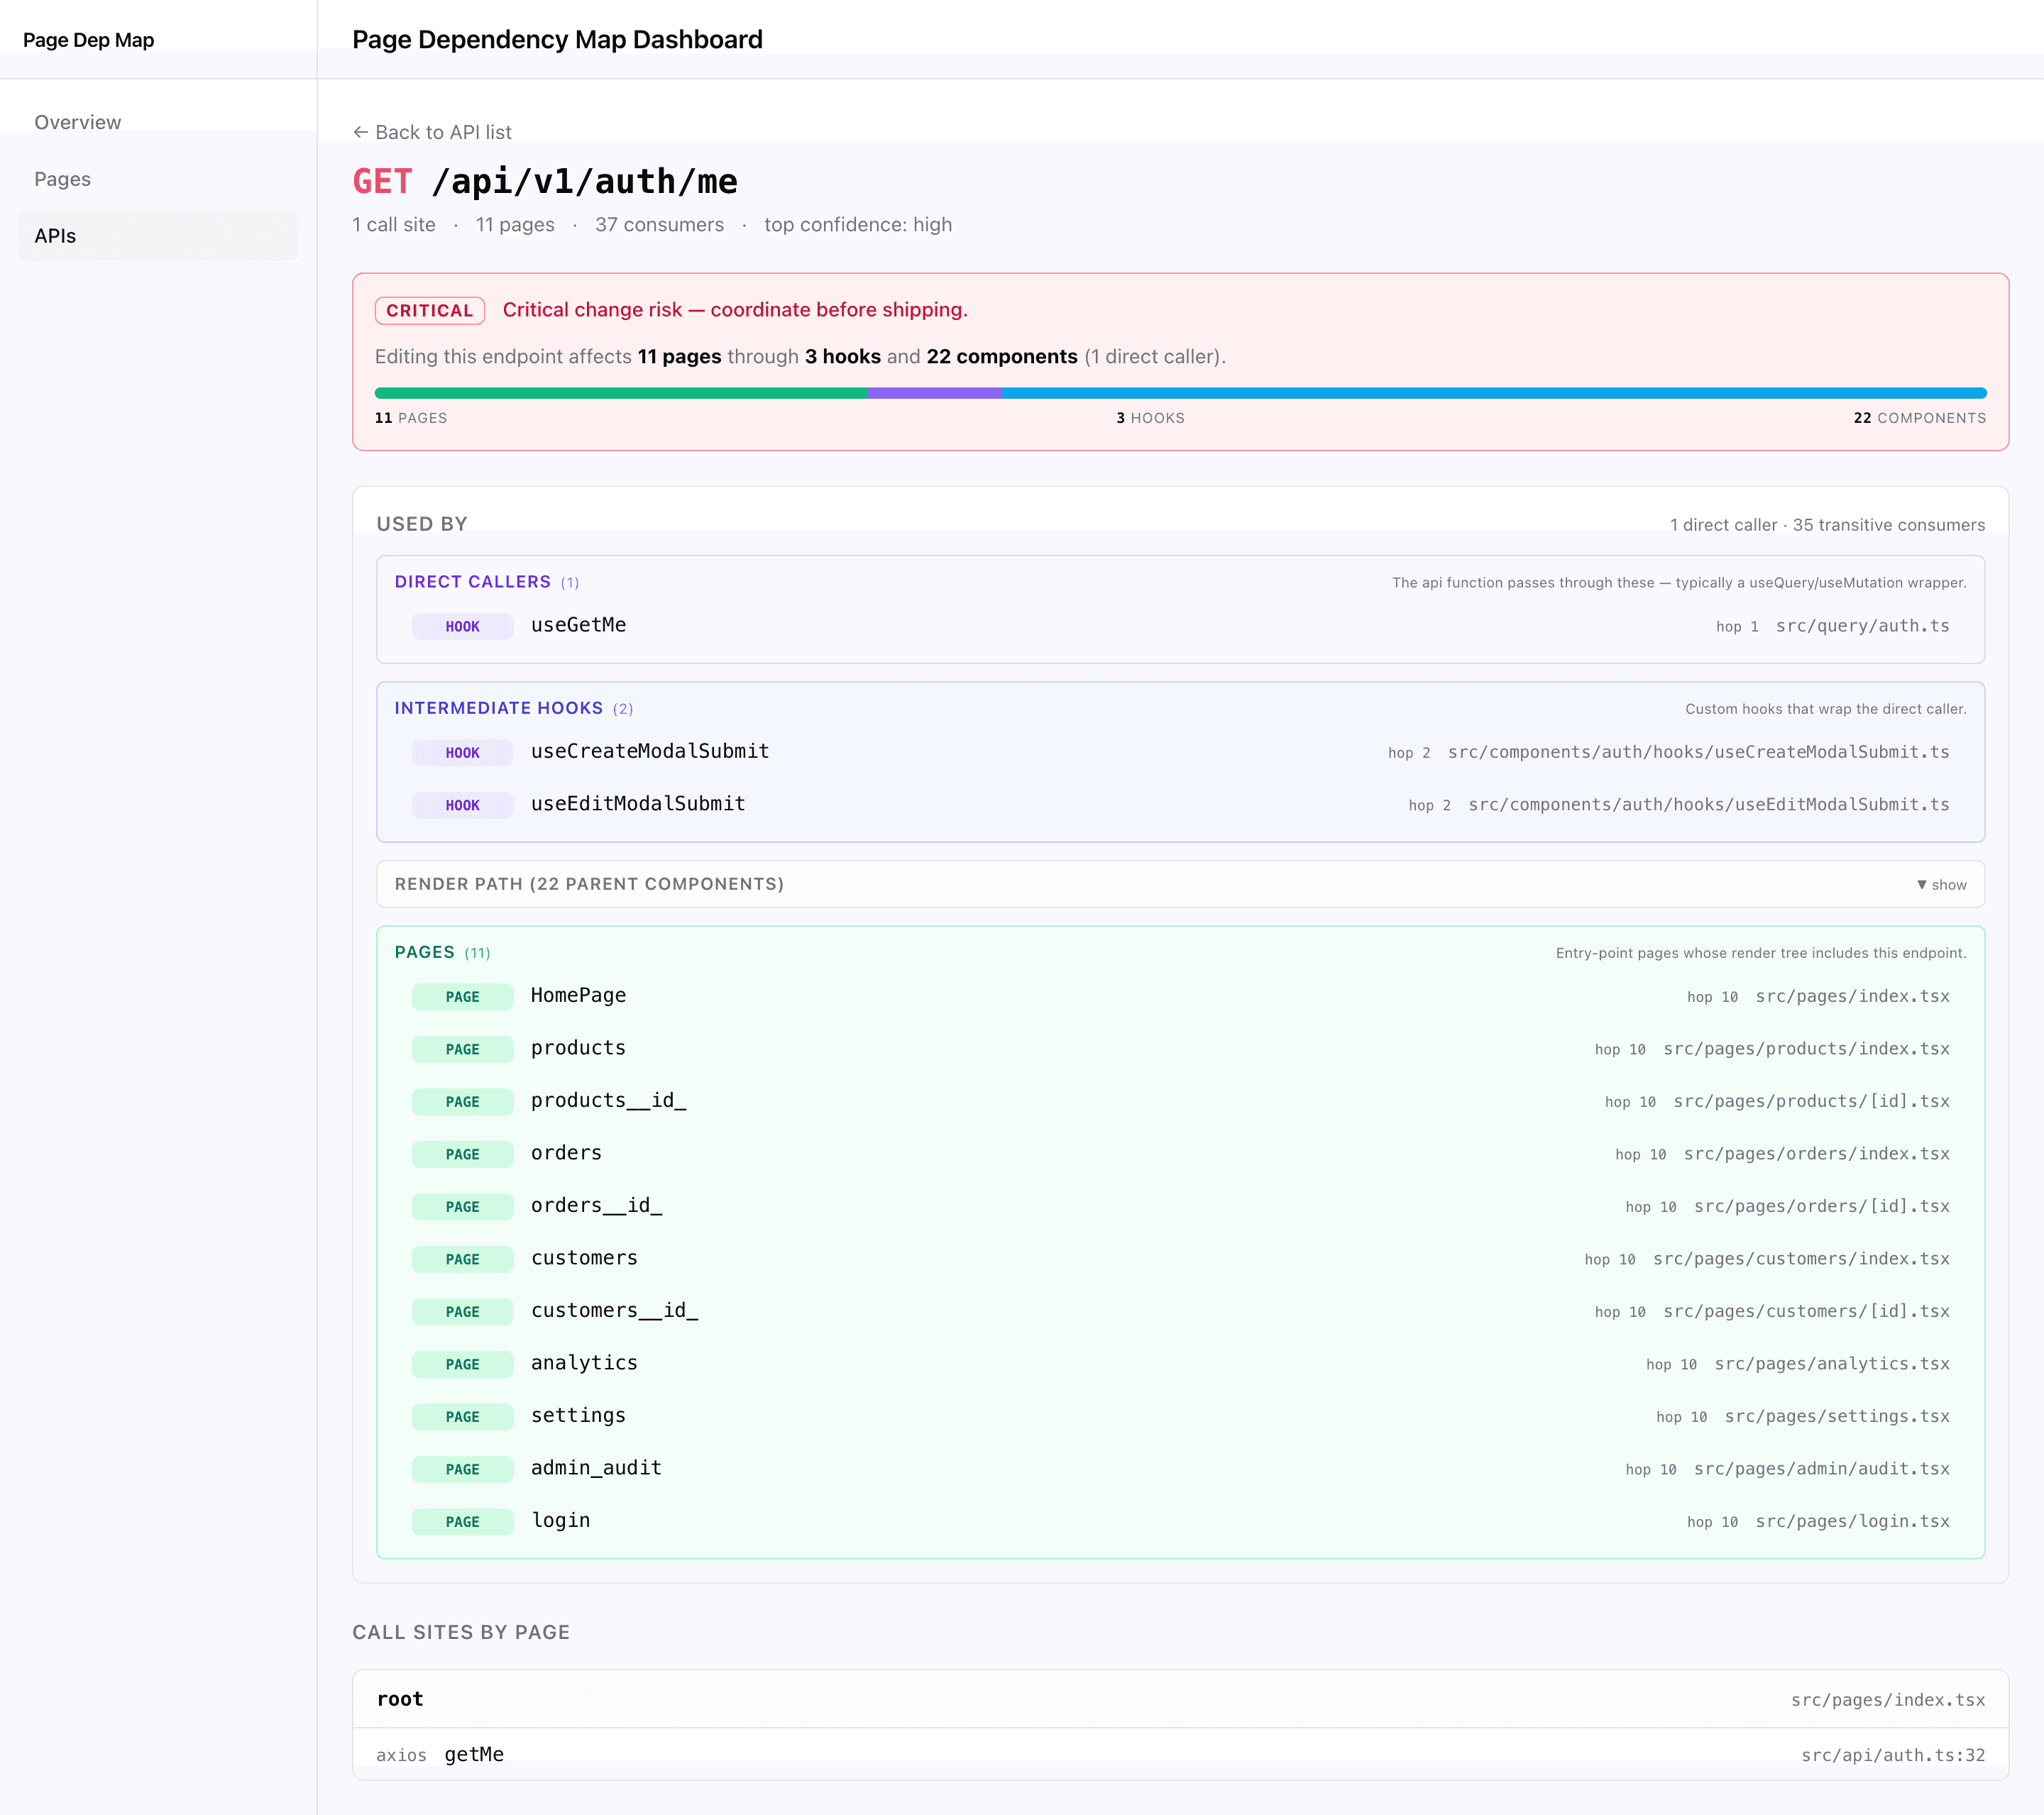The height and width of the screenshot is (1815, 2044).
Task: Click the green pages segment of risk bar
Action: pos(621,393)
